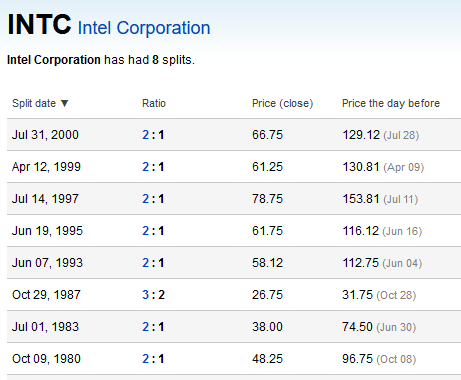Screen dimensions: 461x380
Task: Select the Jul 31, 2000 split date cell
Action: point(45,135)
